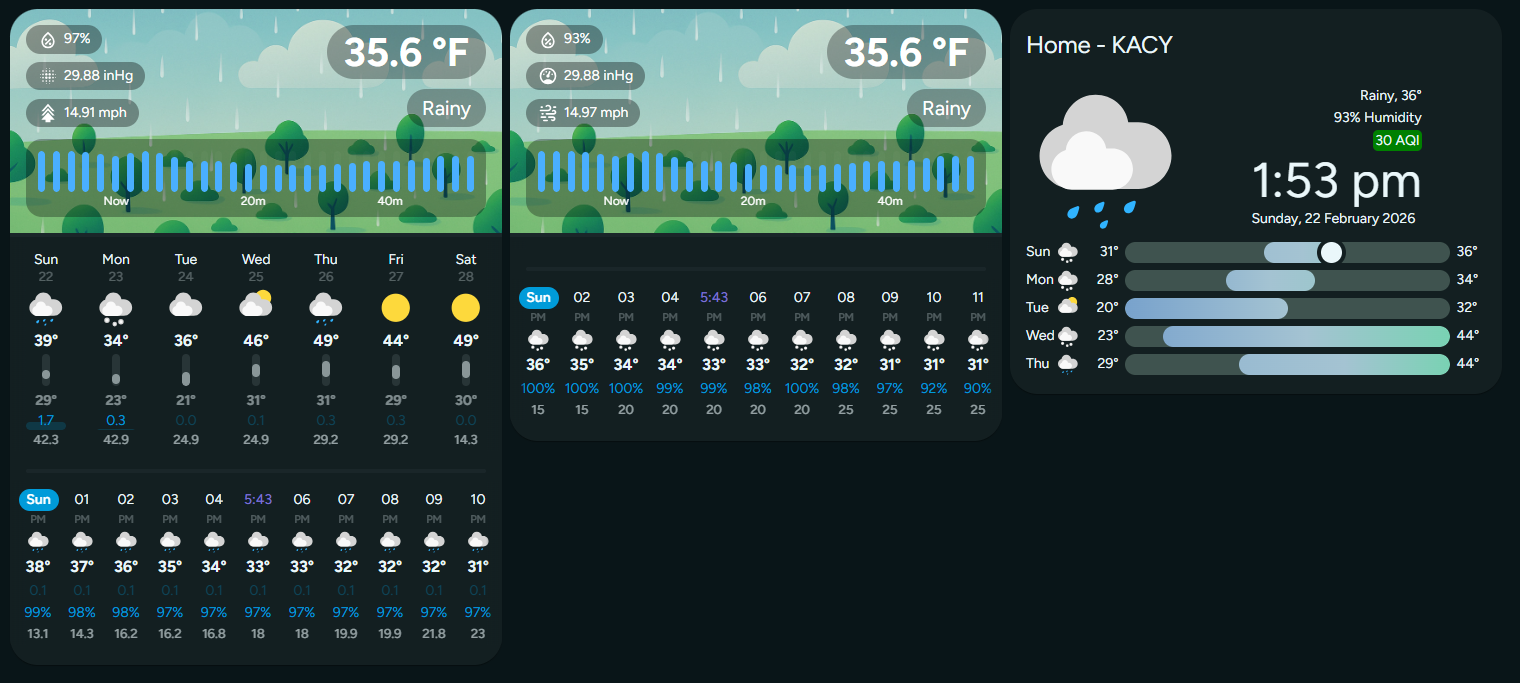The width and height of the screenshot is (1520, 683).
Task: Click the dotted pressure icon beside 29.88 inHg
Action: (47, 76)
